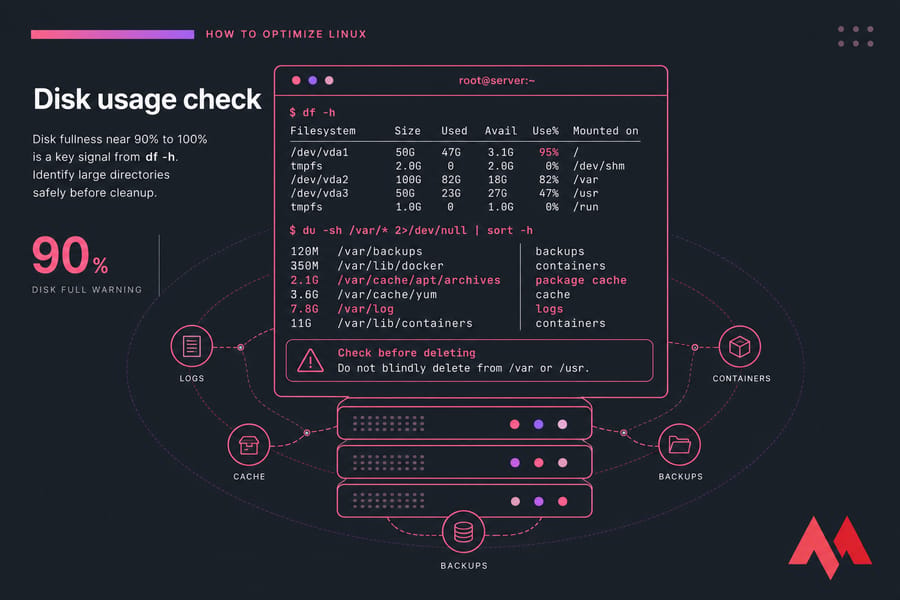Viewport: 900px width, 600px height.
Task: Click the pink 'logs' label
Action: [x=549, y=309]
